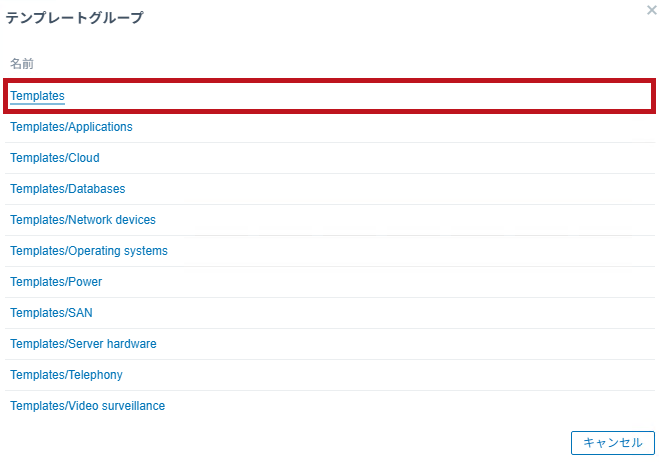
Task: Click the 名前 column header
Action: (x=22, y=64)
